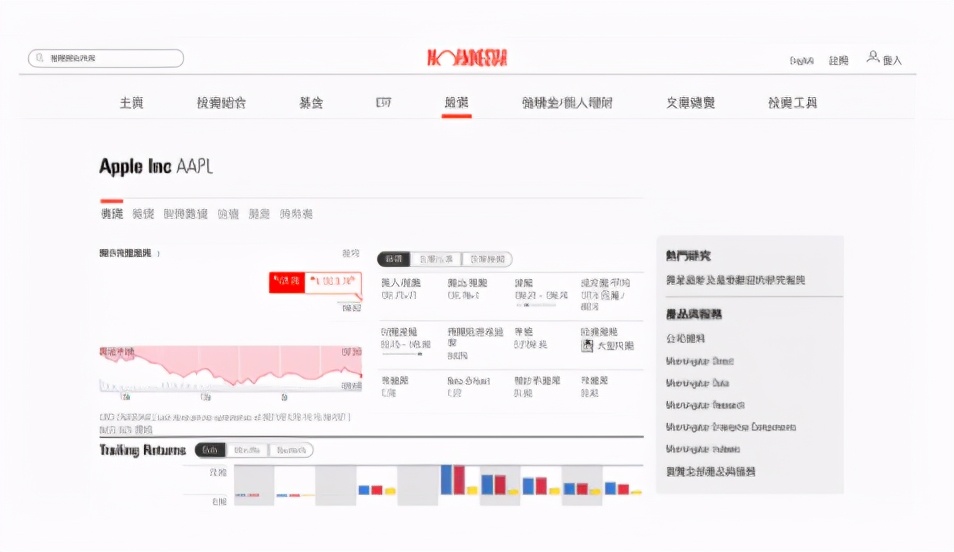Click the Apple Inc AAPL heading
The width and height of the screenshot is (954, 552).
[156, 166]
